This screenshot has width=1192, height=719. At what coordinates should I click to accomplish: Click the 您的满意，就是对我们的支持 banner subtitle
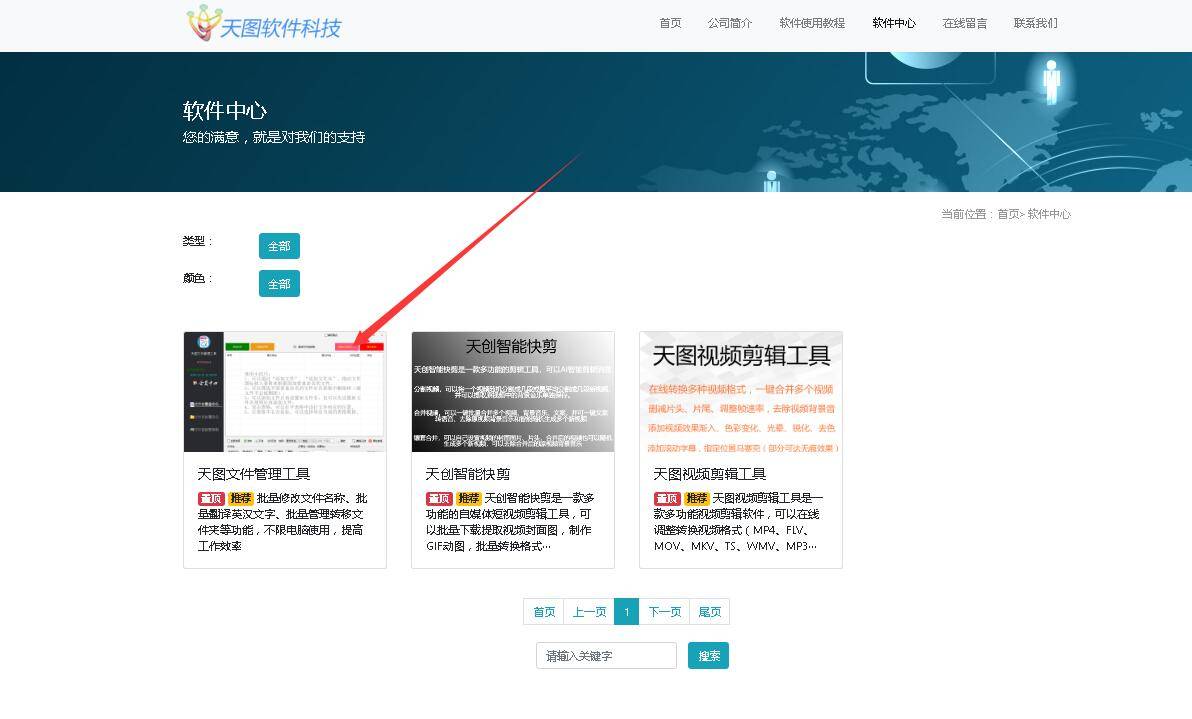pos(274,138)
